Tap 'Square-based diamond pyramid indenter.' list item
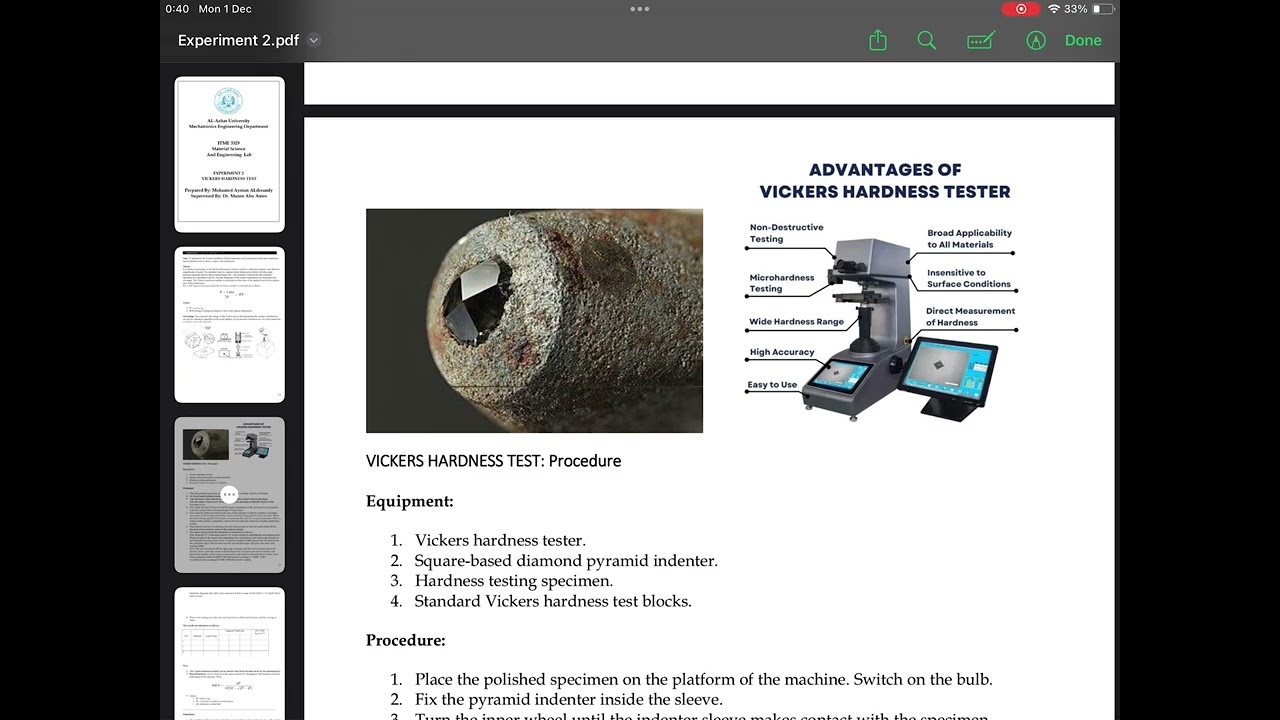This screenshot has width=1280, height=720. 566,561
